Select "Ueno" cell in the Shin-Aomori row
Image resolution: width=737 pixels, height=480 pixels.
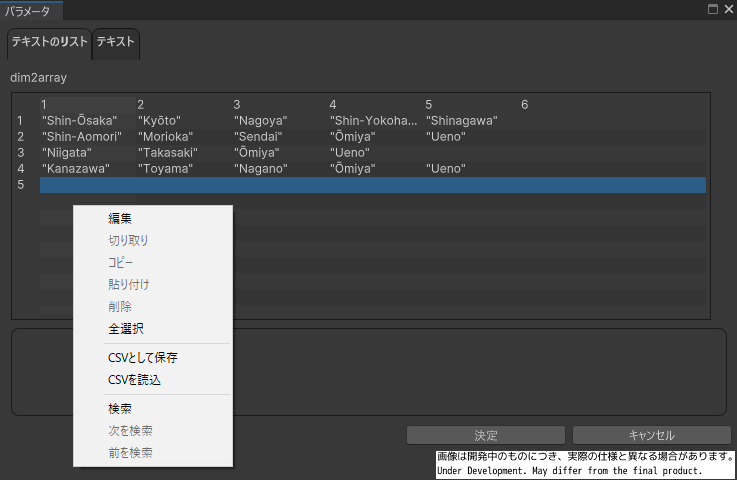(472, 137)
